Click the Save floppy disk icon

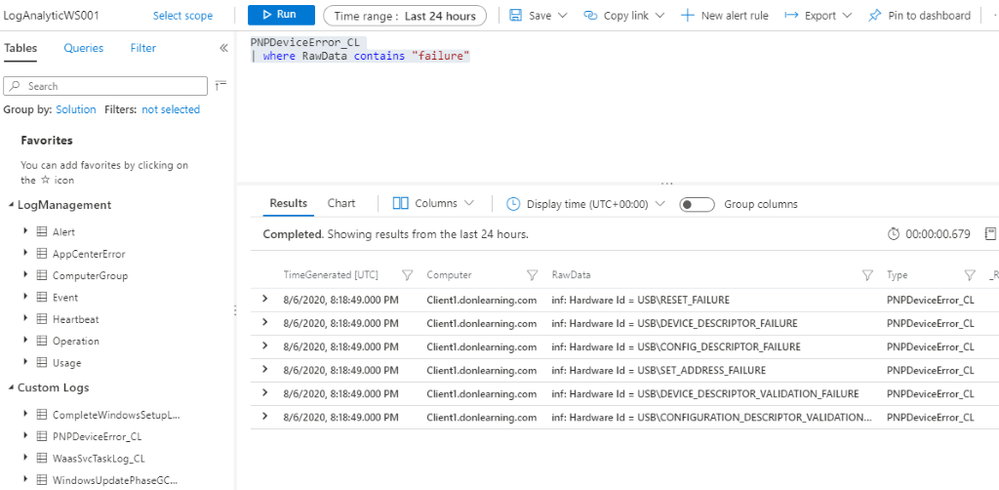(516, 15)
